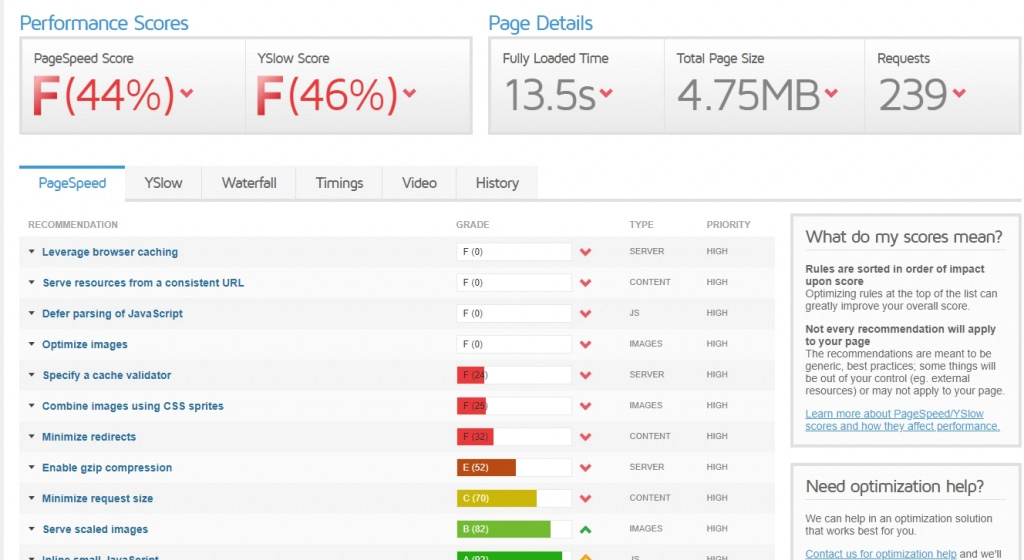Open the Combine images using CSS sprites link
This screenshot has height=560, width=1024.
tap(133, 406)
